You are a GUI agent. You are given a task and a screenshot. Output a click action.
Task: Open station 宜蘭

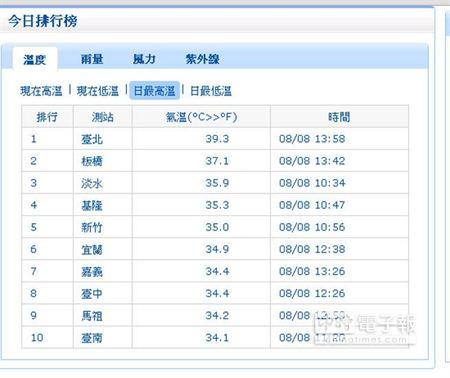point(92,249)
